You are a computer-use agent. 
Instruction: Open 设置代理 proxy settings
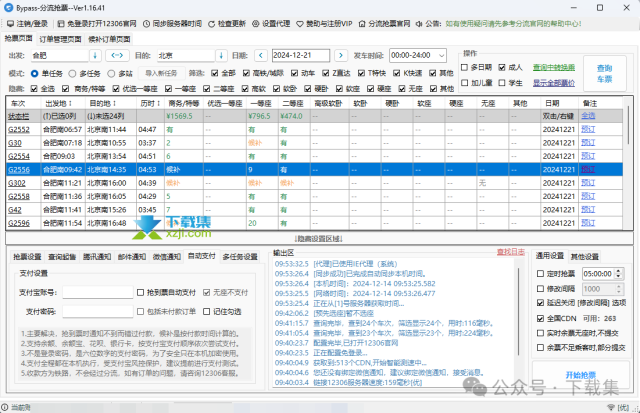pyautogui.click(x=271, y=24)
